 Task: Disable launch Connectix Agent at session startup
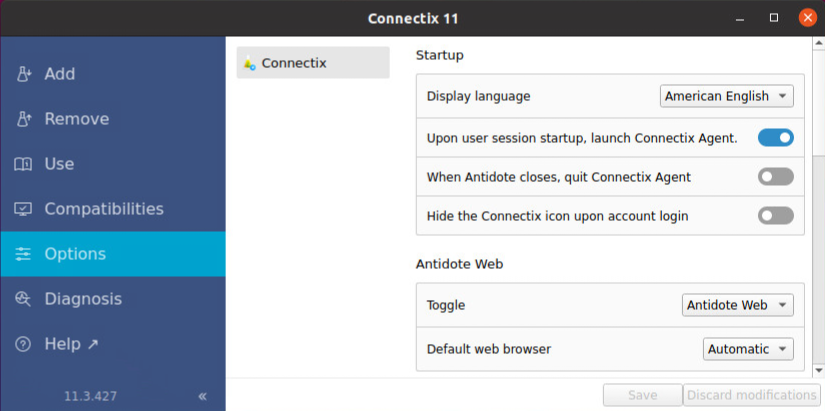tap(775, 138)
